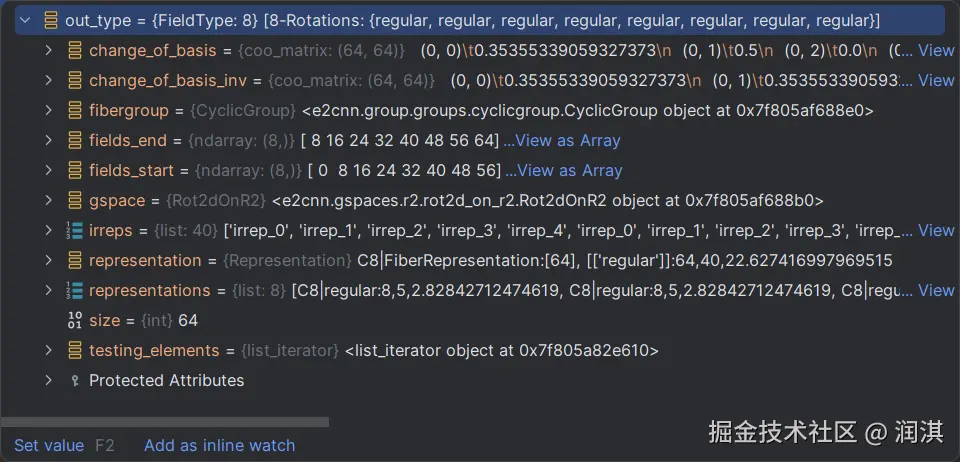The image size is (960, 462).
Task: Click the object icon next to gspace
Action: (75, 200)
